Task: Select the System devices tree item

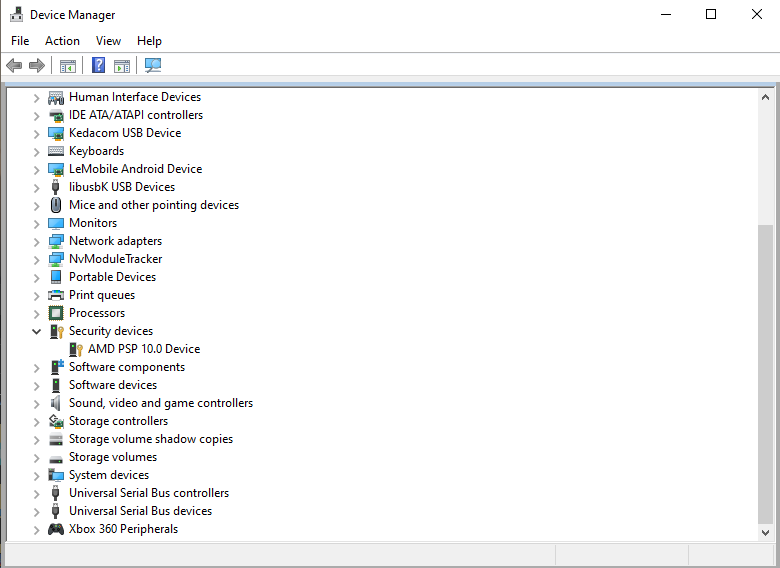Action: (x=108, y=475)
